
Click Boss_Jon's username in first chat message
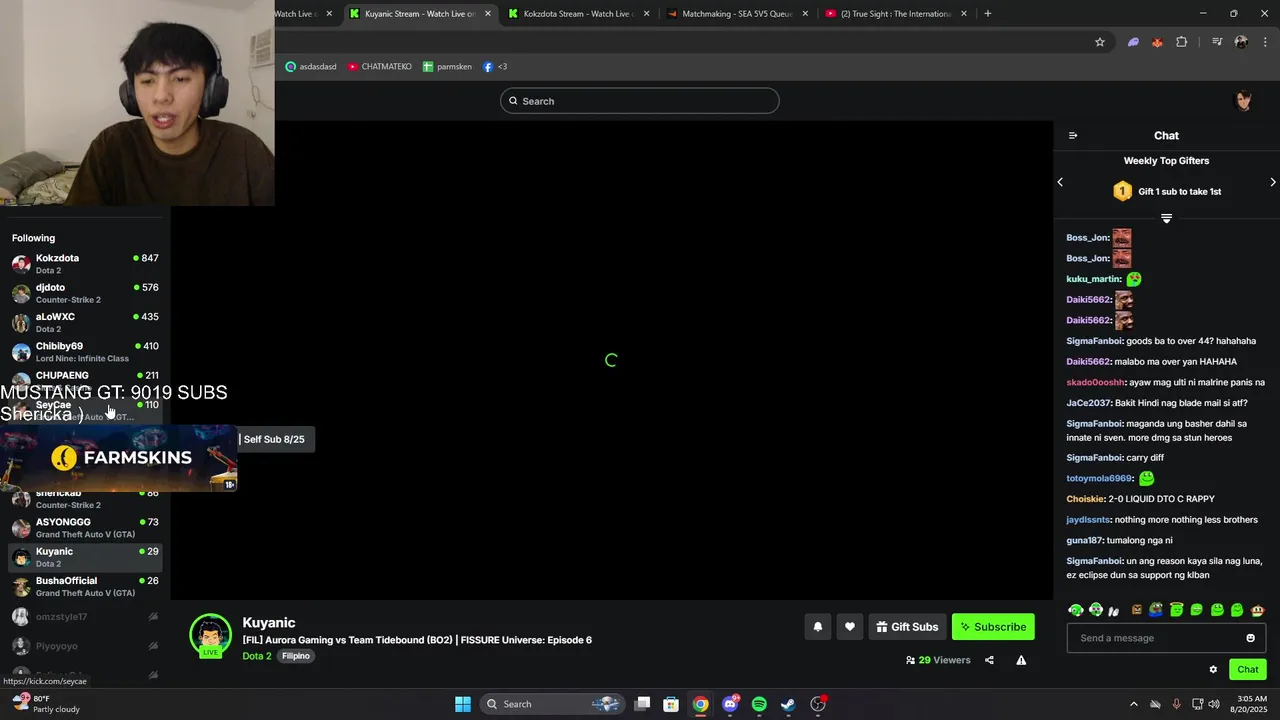(x=1087, y=238)
